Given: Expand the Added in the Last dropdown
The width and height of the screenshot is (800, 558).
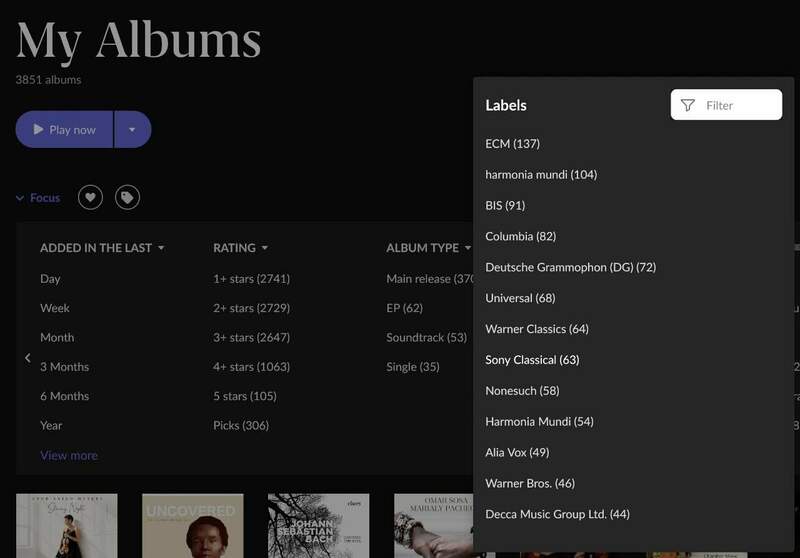Looking at the screenshot, I should (x=161, y=248).
